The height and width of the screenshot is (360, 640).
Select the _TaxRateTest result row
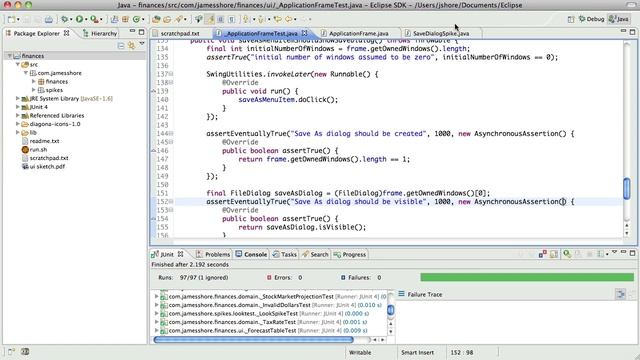(269, 322)
